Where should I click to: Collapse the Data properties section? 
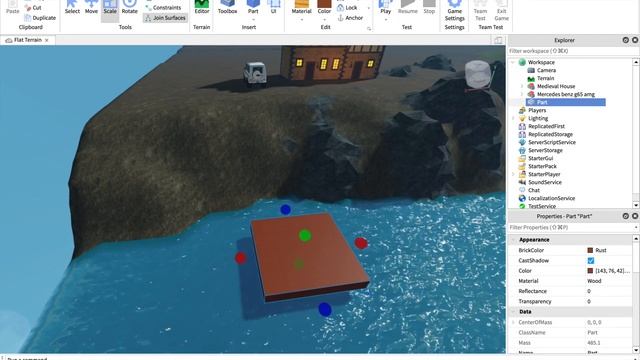[513, 311]
